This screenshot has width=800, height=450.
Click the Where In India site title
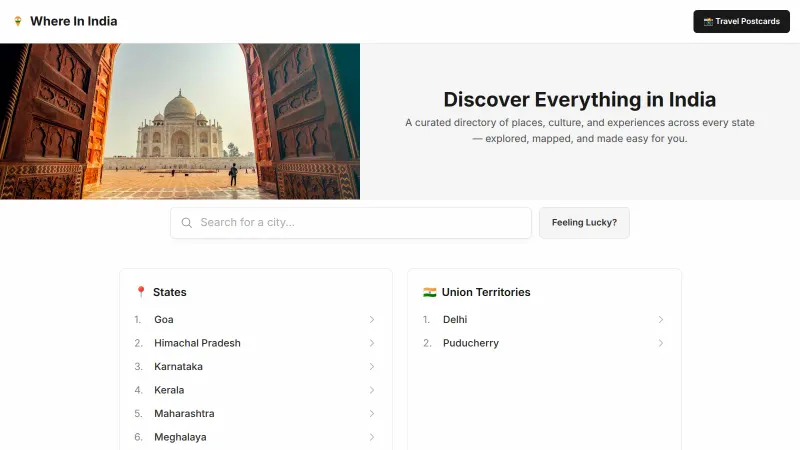[x=73, y=21]
